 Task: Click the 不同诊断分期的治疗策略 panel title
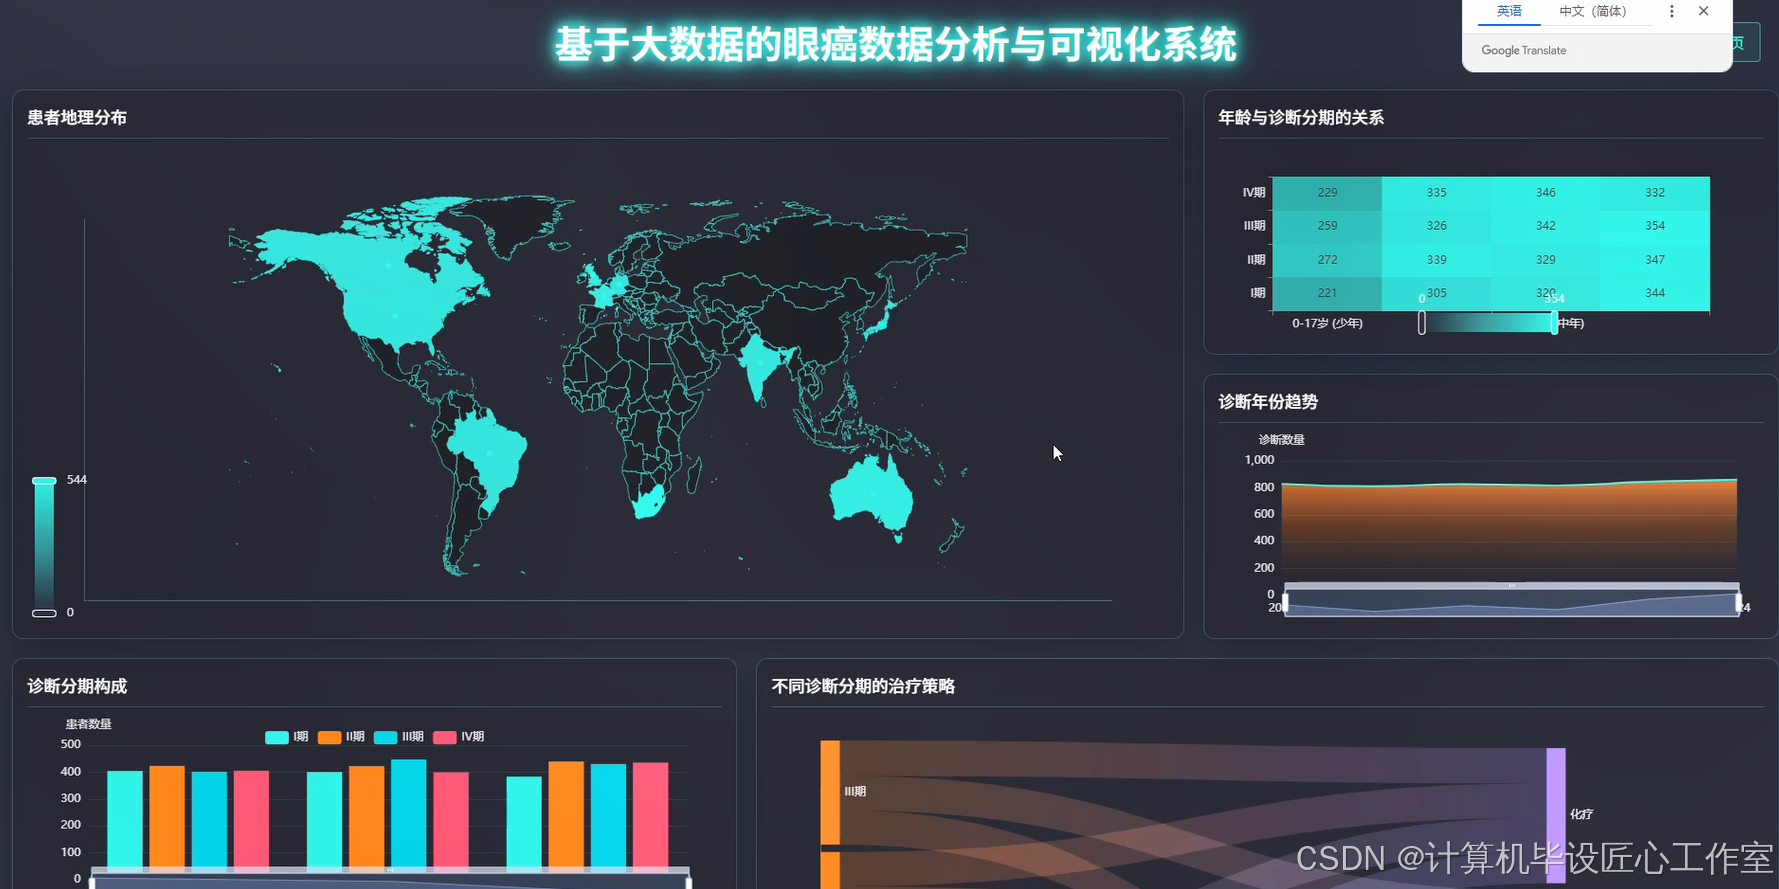pyautogui.click(x=863, y=686)
